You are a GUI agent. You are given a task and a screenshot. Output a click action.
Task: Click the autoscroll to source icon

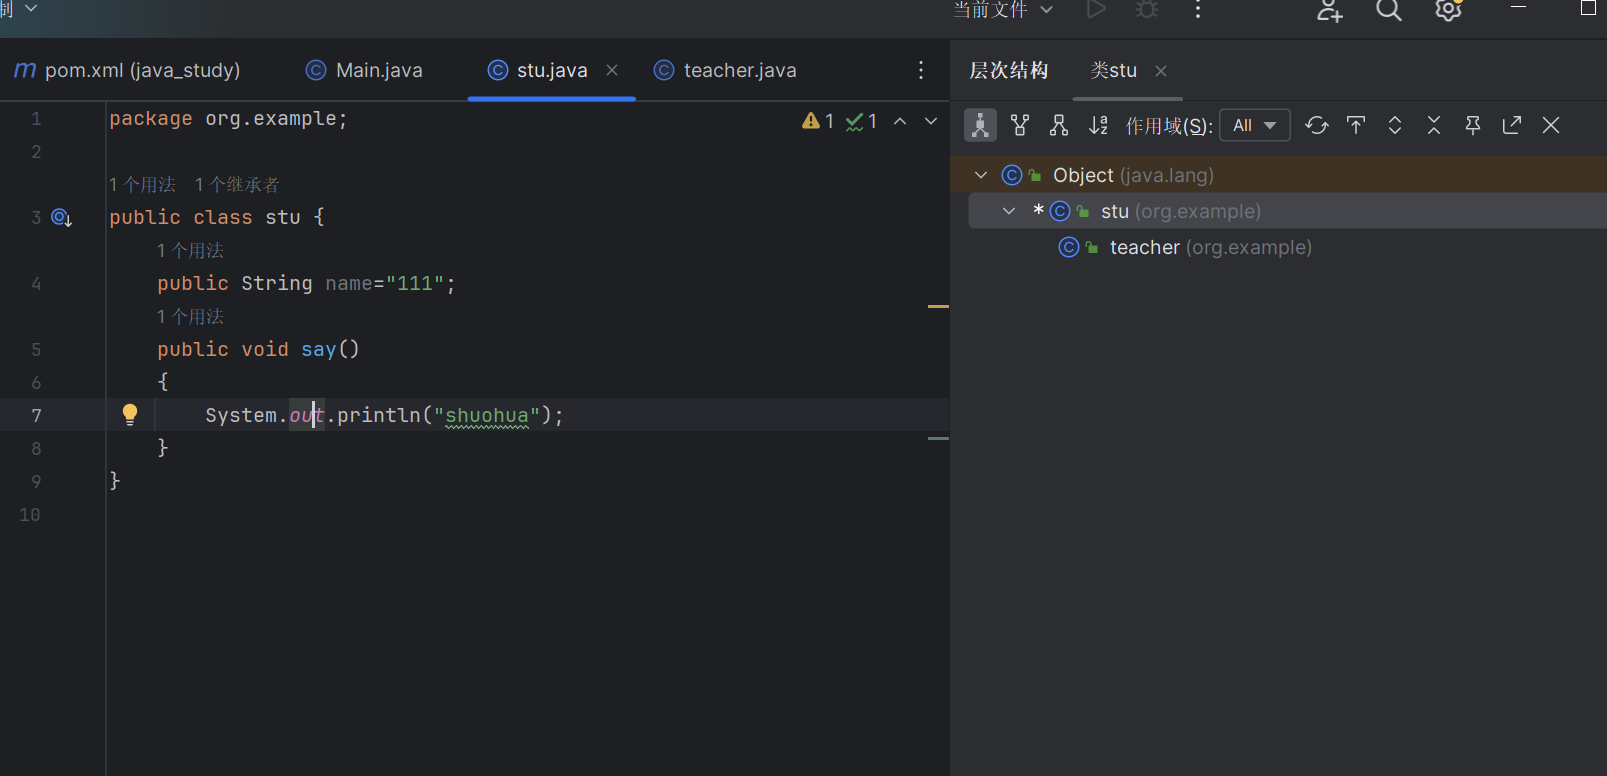tap(1356, 125)
